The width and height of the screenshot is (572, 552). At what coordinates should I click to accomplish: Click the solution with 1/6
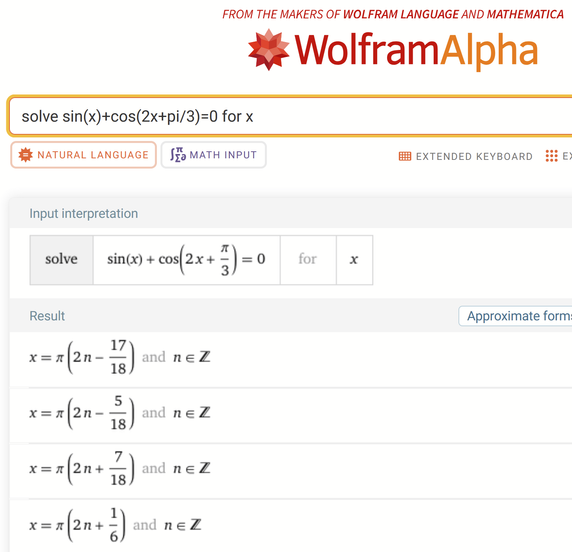pos(115,525)
